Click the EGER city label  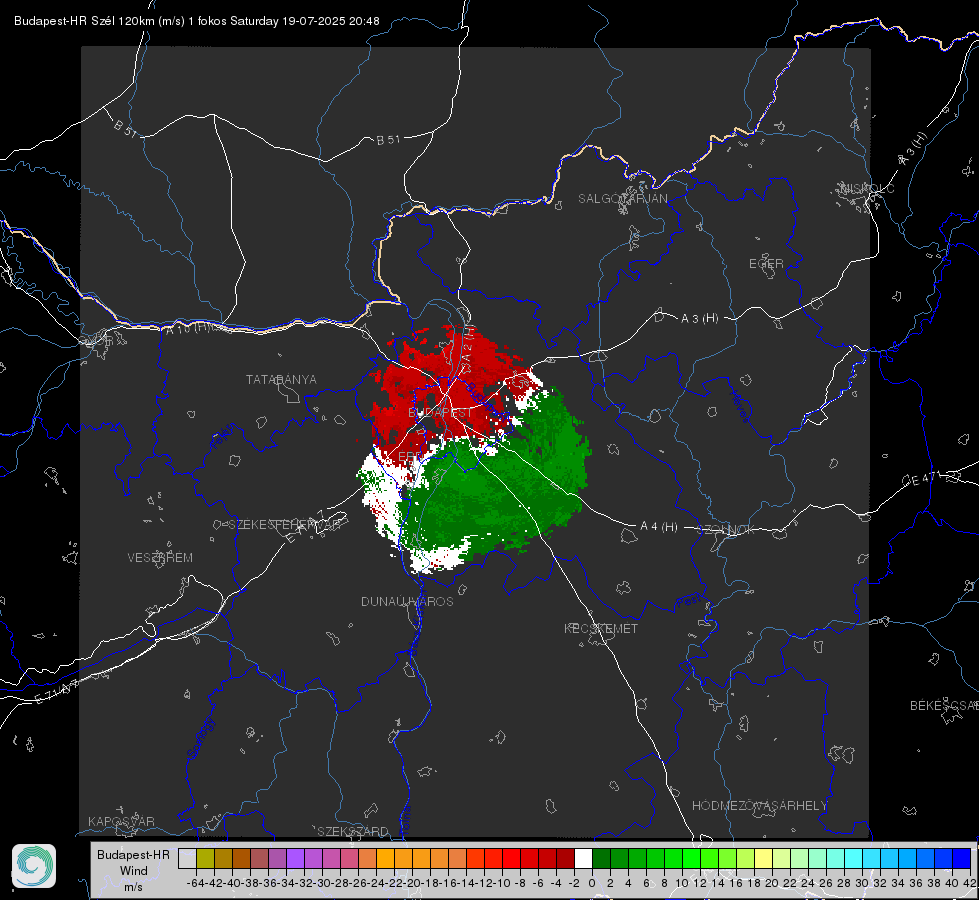point(766,264)
